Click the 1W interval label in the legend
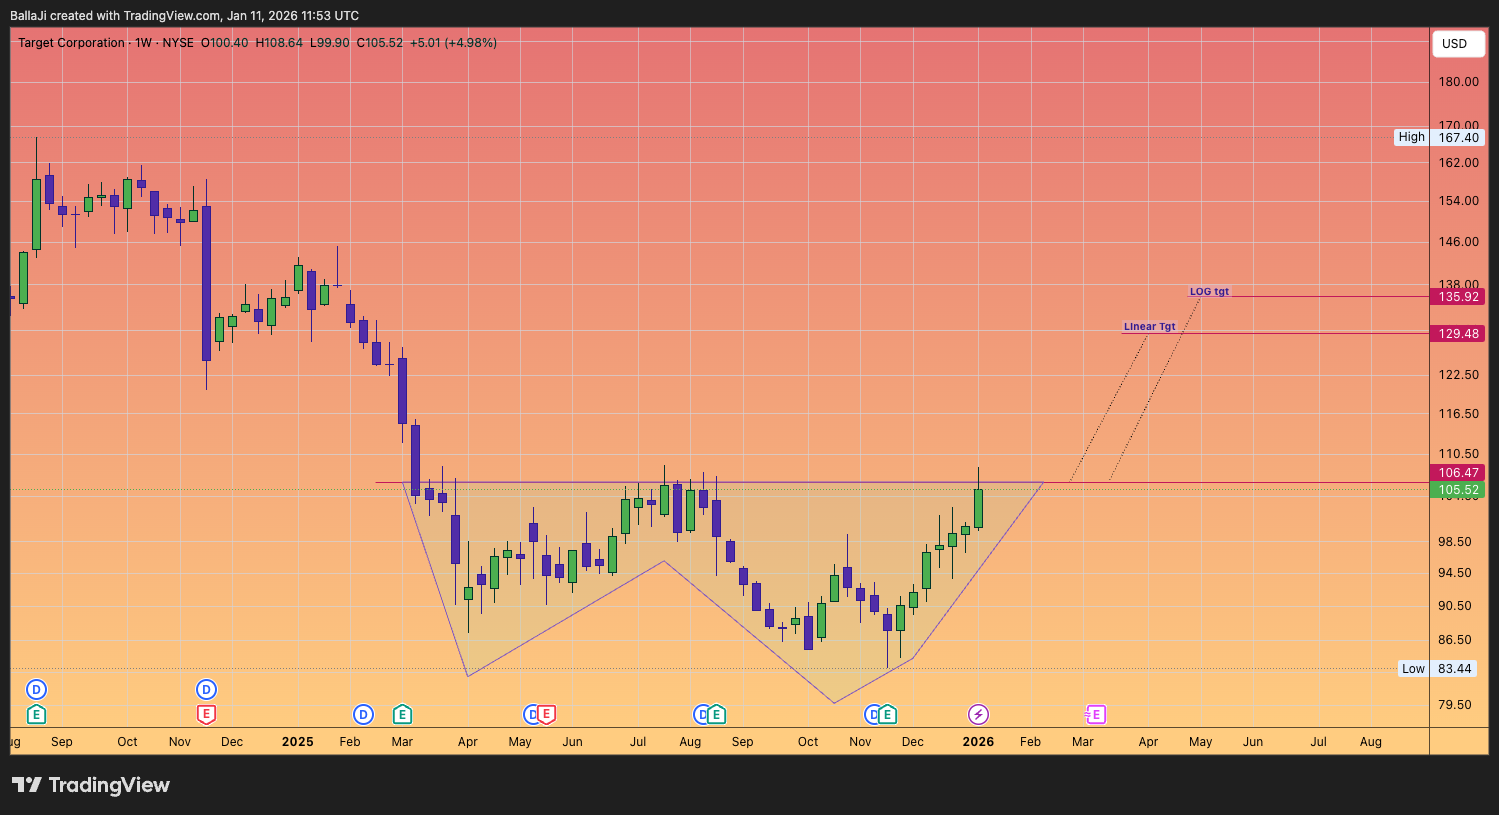Screen dimensions: 1499x815 (143, 43)
